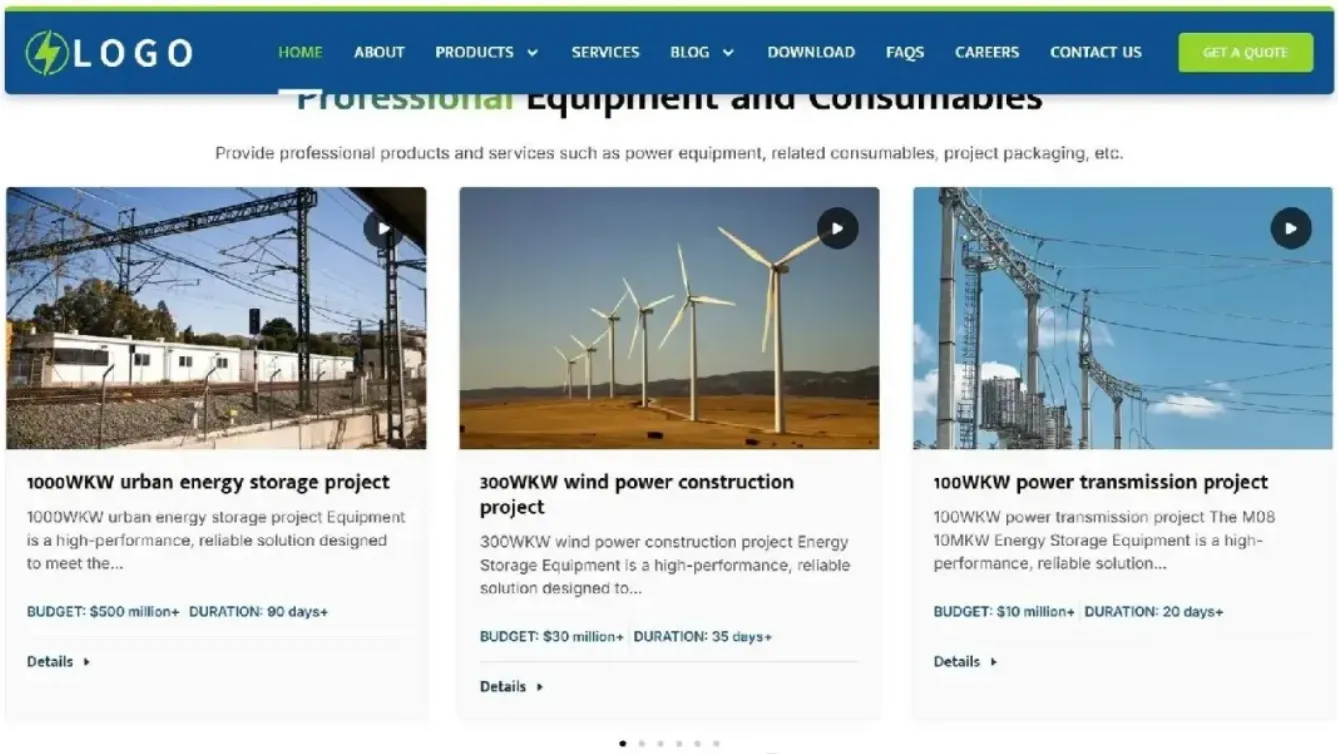Expand the Blog dropdown chevron
This screenshot has width=1338, height=754.
728,53
